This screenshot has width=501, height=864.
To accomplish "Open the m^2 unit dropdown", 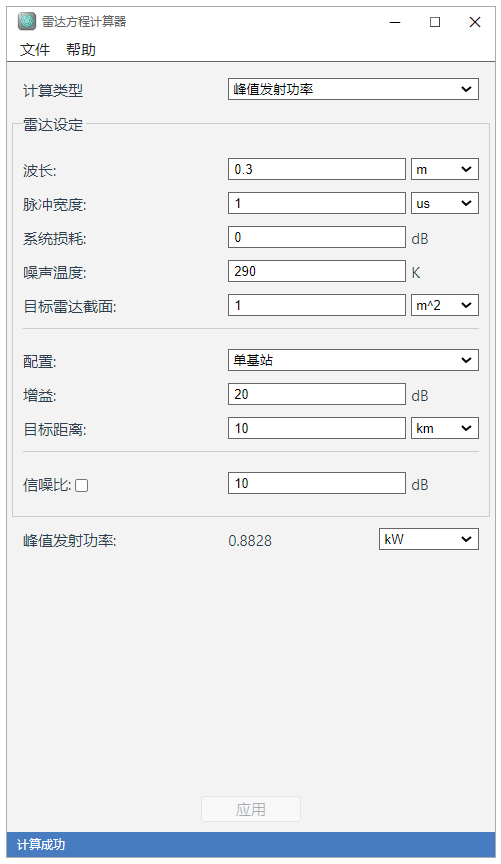I will click(x=445, y=305).
